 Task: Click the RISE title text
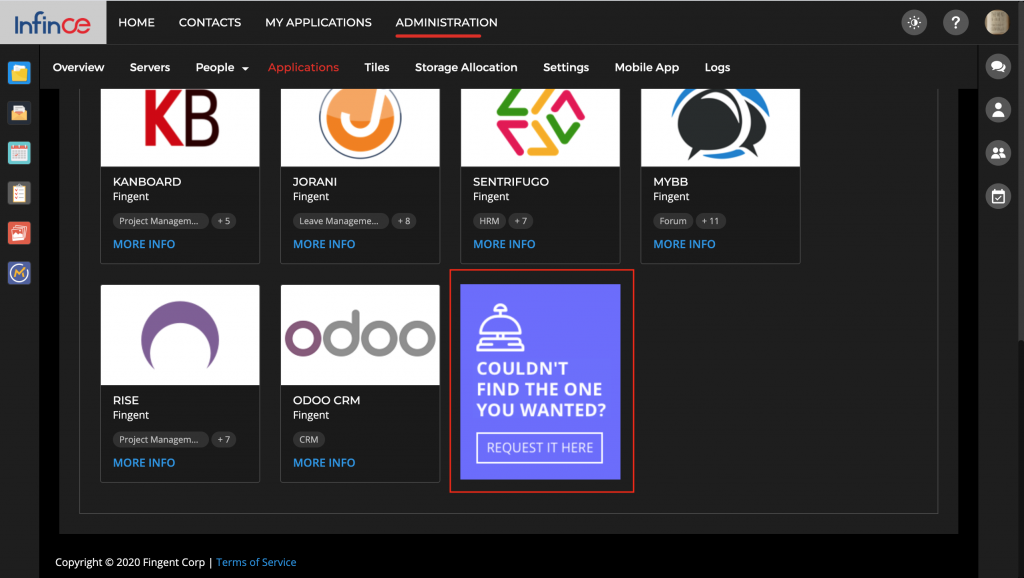coord(126,400)
